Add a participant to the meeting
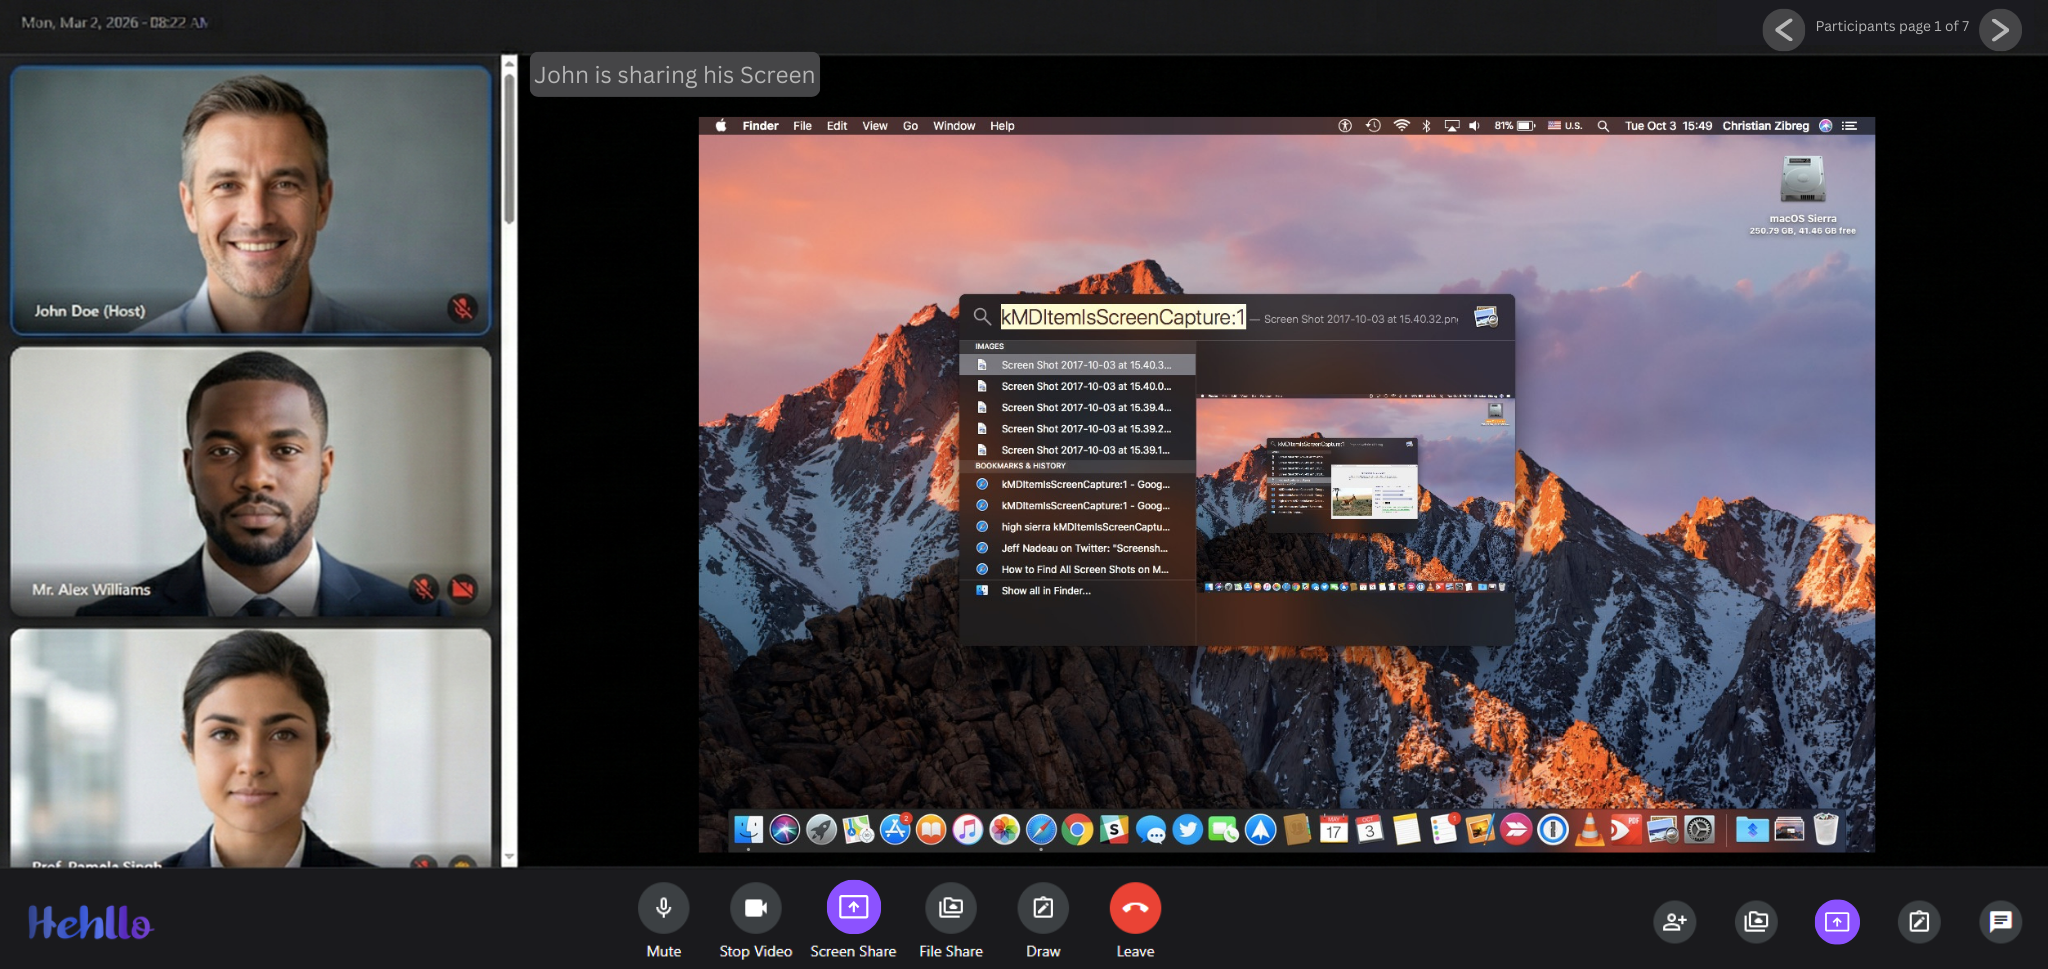The height and width of the screenshot is (969, 2048). coord(1674,922)
